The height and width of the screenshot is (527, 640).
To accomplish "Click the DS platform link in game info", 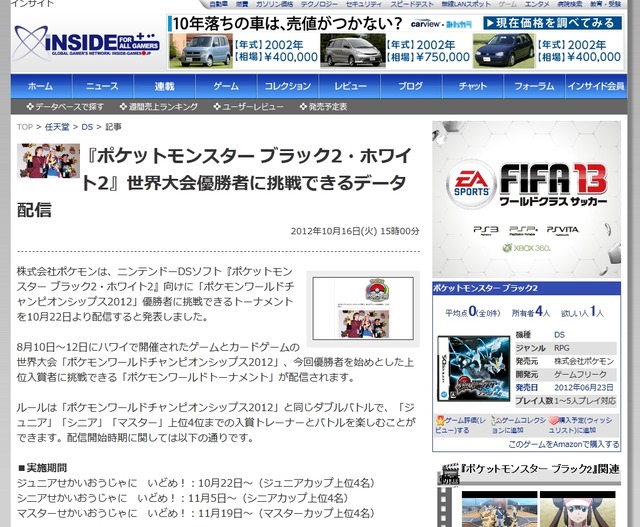I will pos(559,335).
